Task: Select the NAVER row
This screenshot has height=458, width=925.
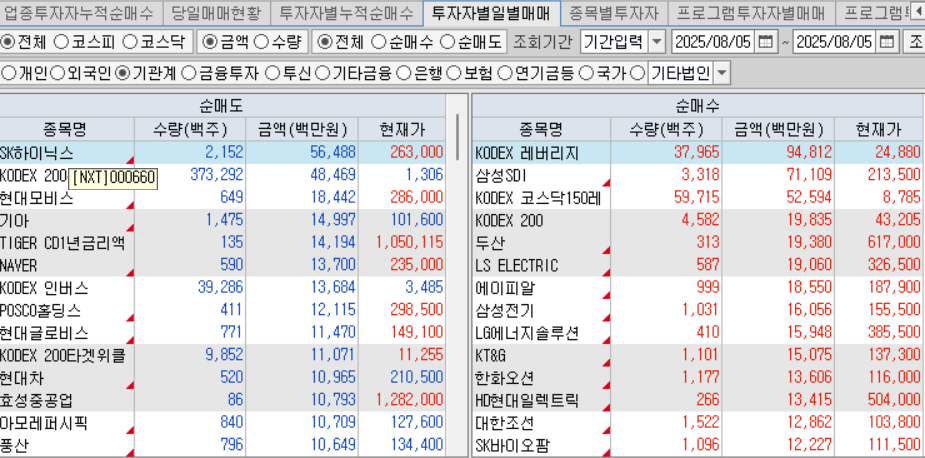Action: 222,266
